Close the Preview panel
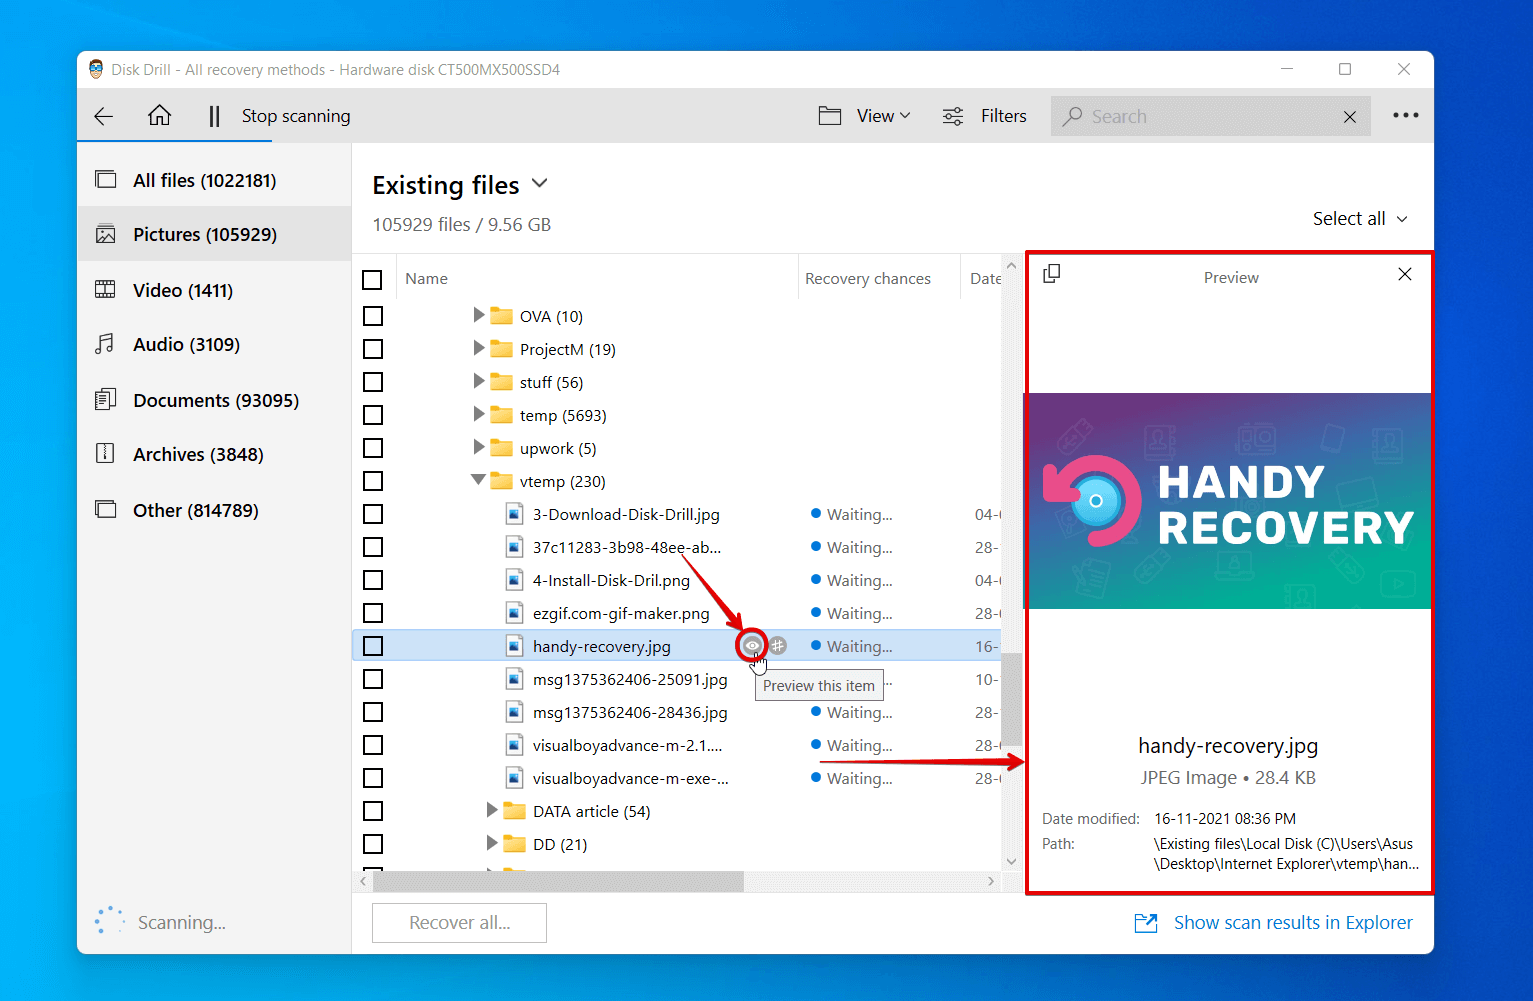The image size is (1533, 1001). click(1405, 274)
